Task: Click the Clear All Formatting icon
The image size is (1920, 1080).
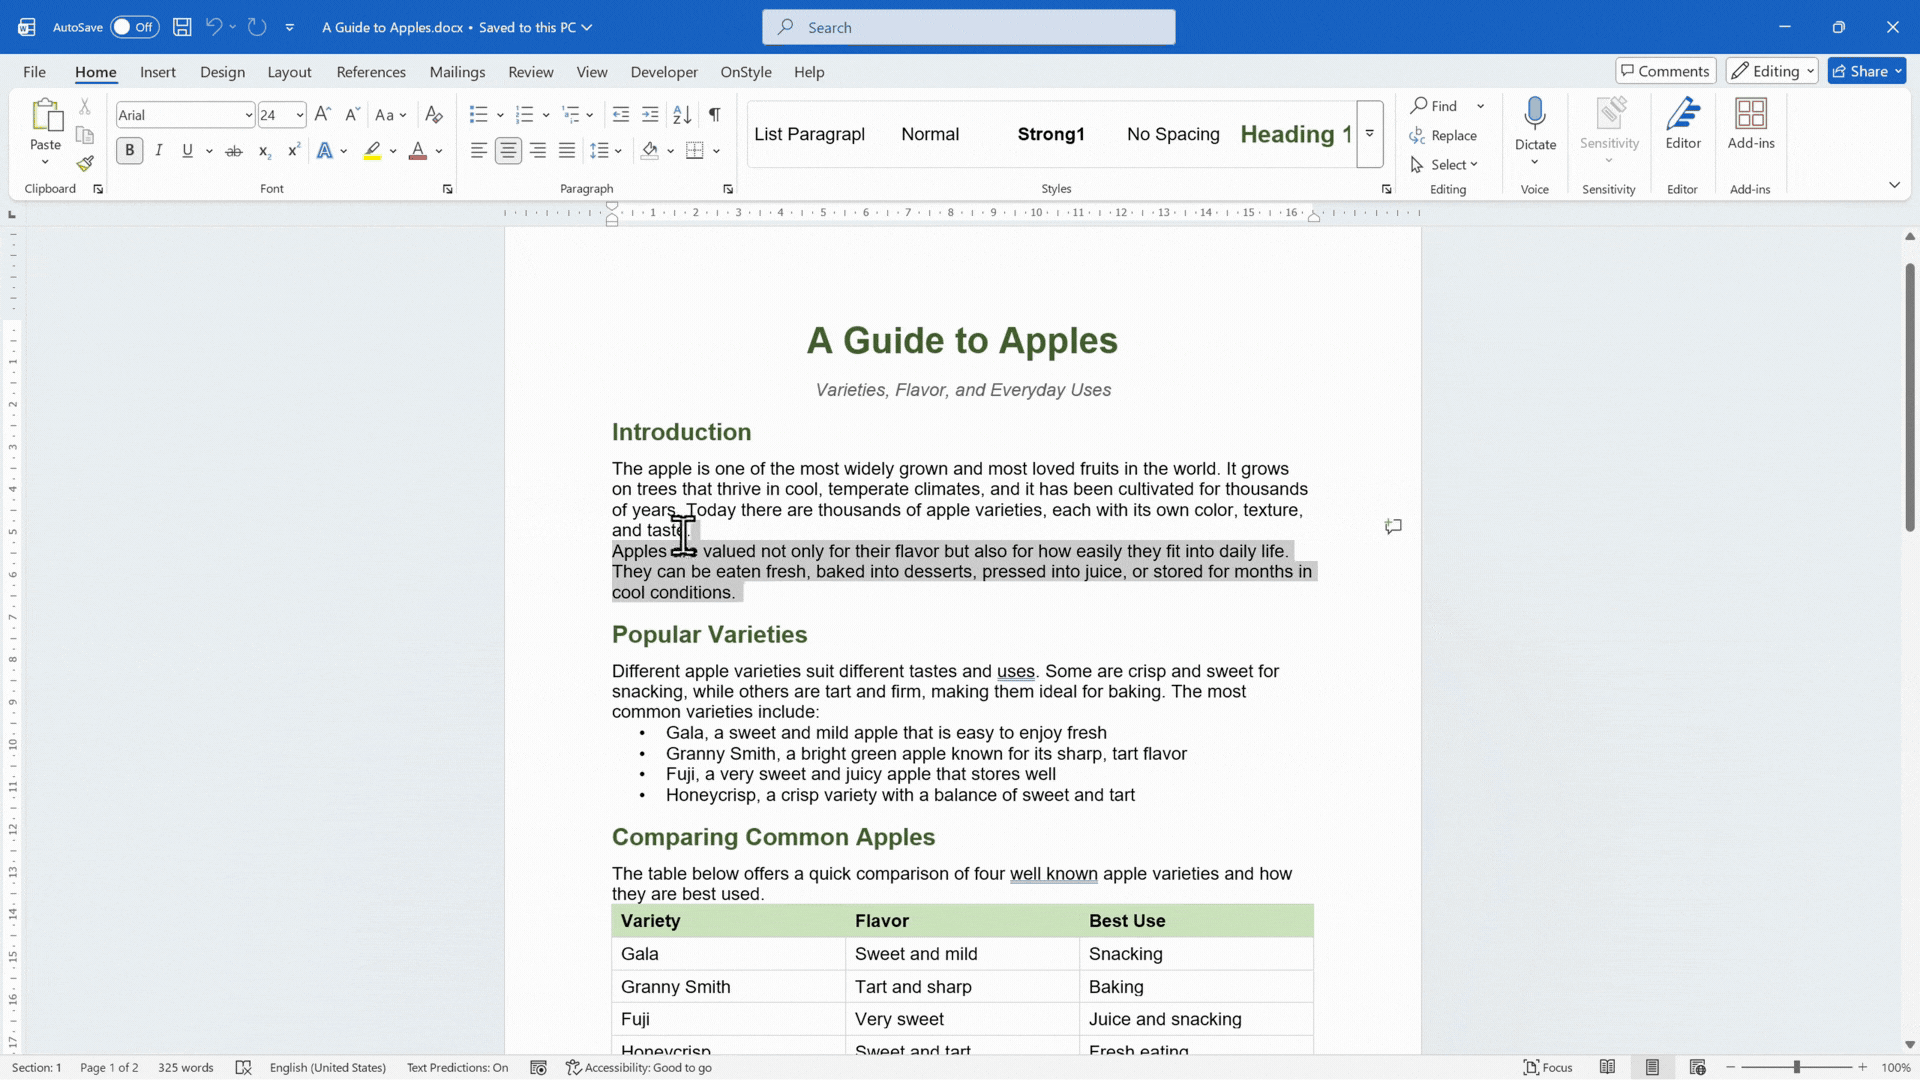Action: (433, 115)
